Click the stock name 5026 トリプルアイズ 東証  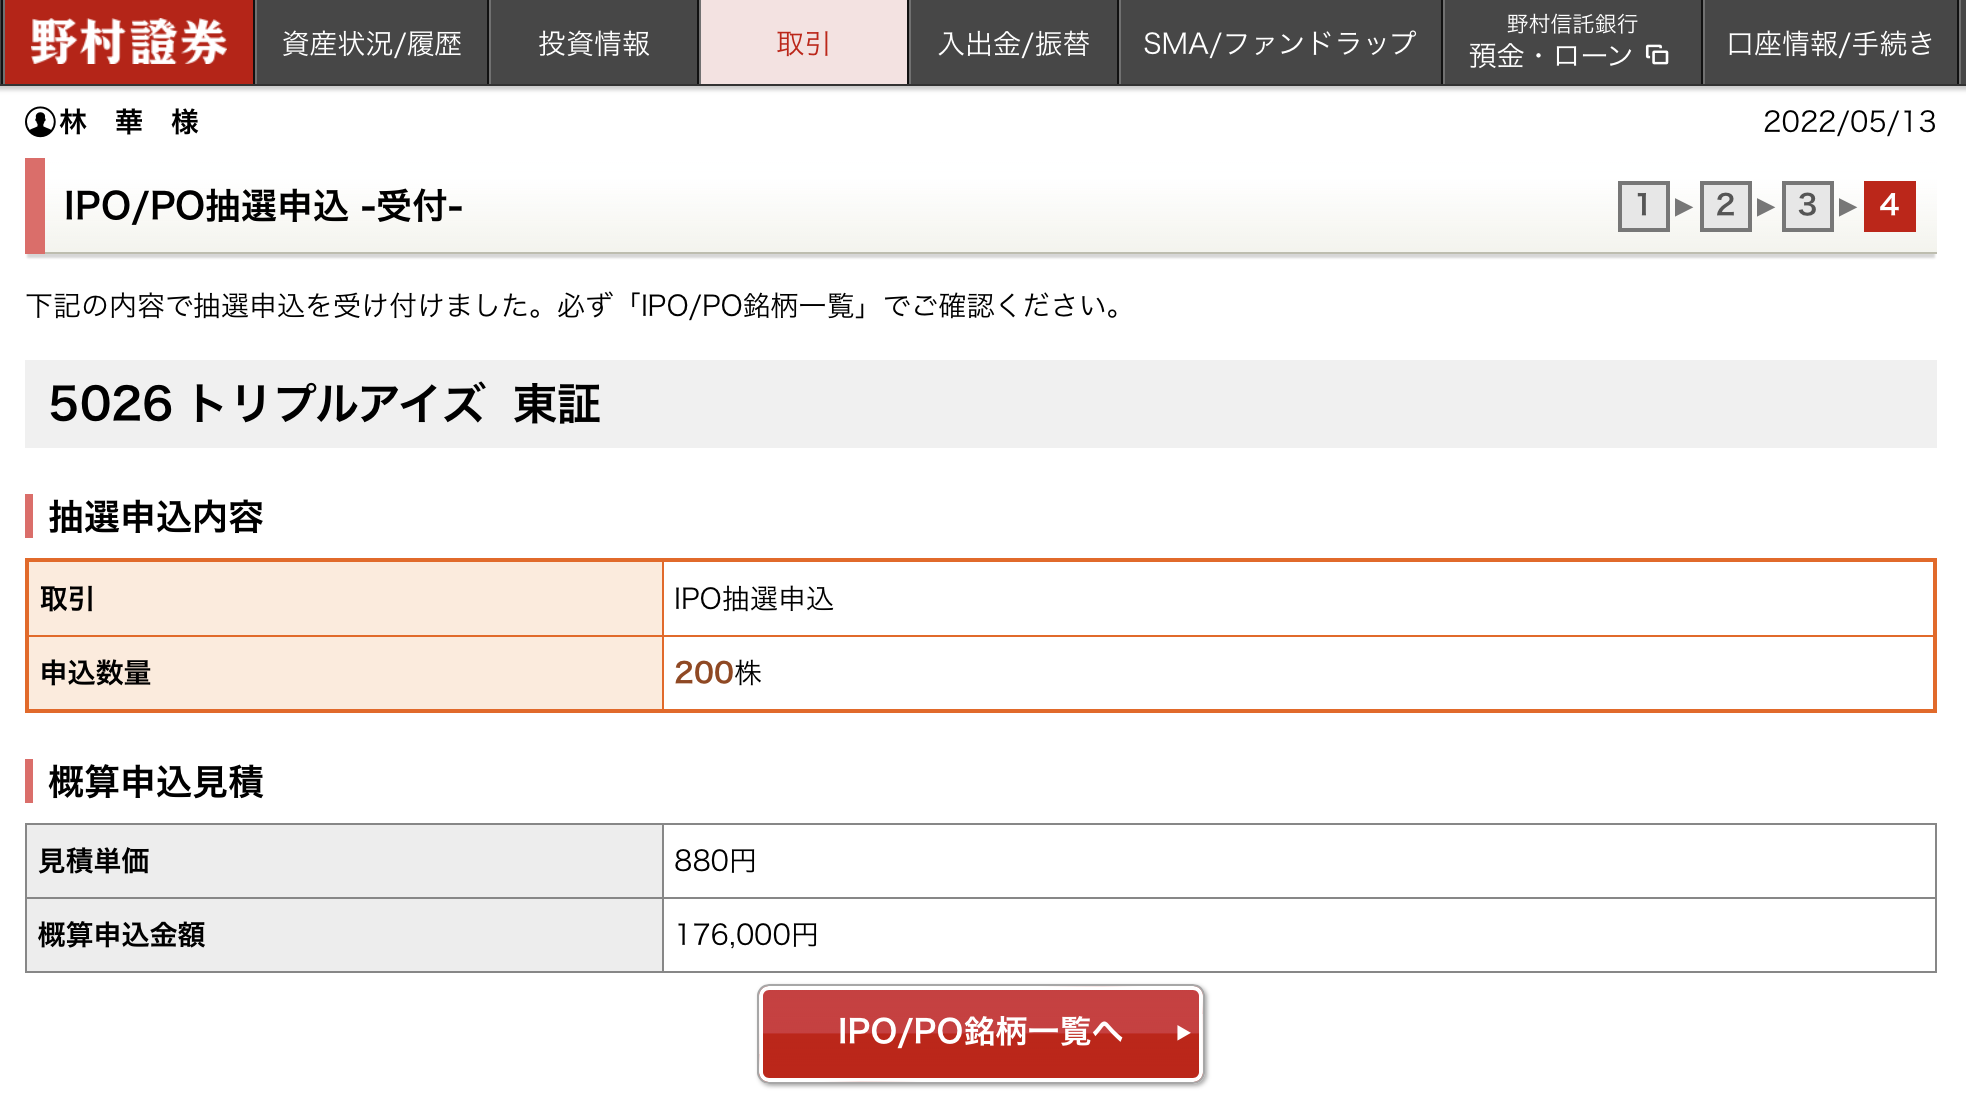pos(325,404)
